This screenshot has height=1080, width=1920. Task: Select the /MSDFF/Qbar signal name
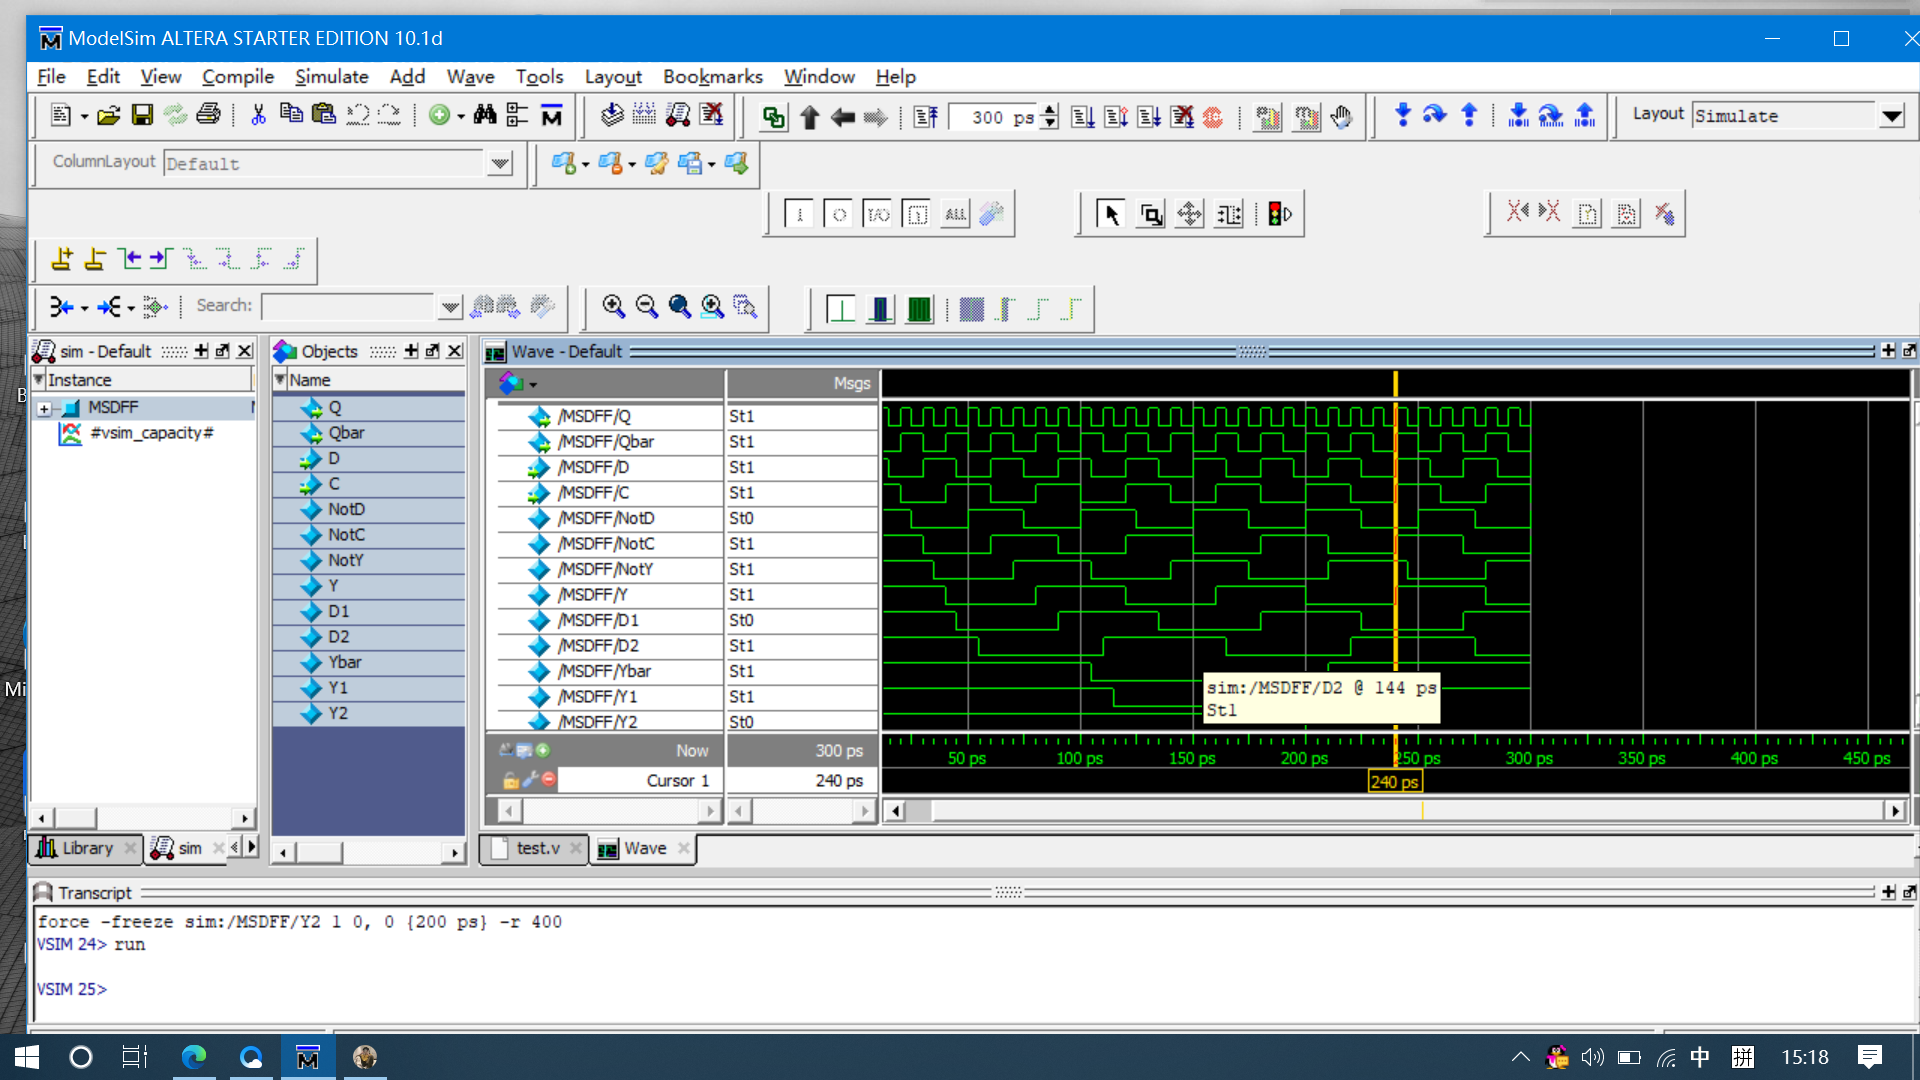[605, 442]
